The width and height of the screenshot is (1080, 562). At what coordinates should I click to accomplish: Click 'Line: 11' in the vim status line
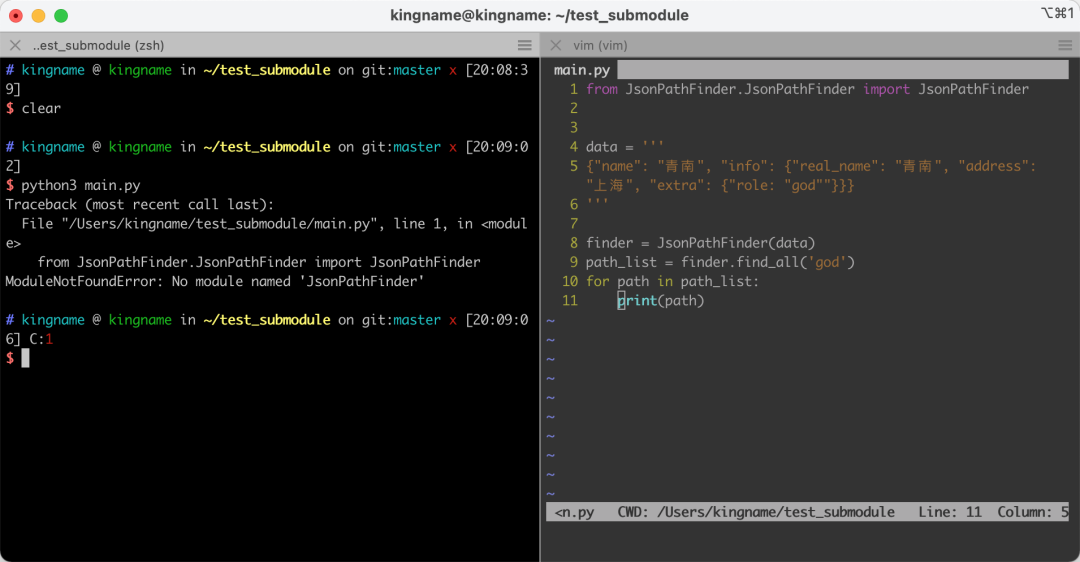[x=950, y=512]
